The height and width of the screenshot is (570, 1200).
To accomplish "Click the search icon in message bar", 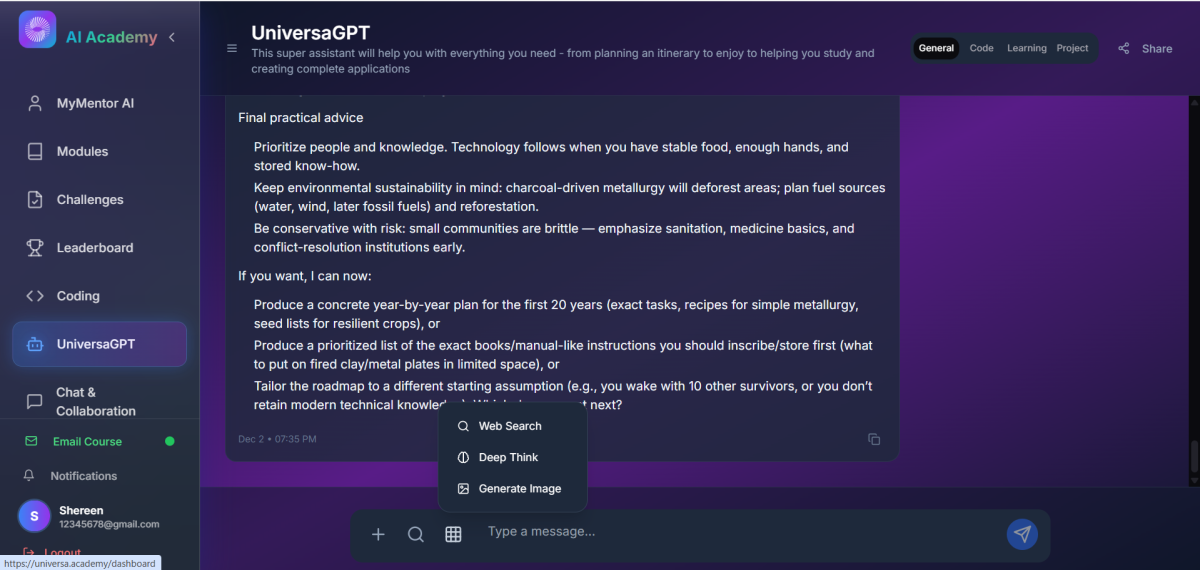I will 416,534.
